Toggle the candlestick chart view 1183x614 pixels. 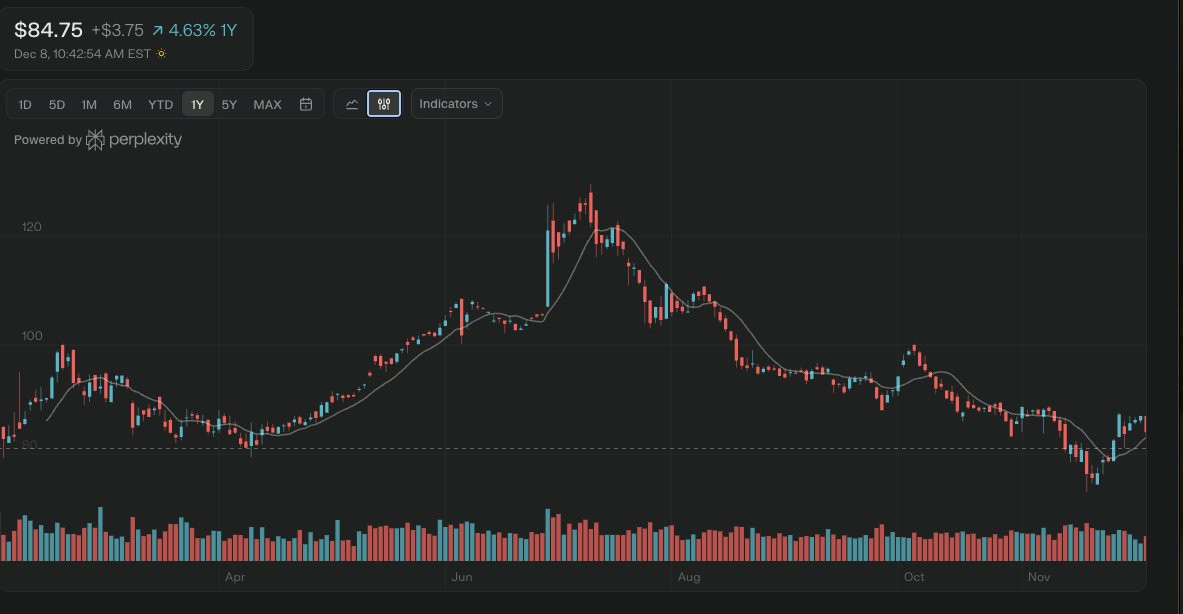[x=384, y=104]
